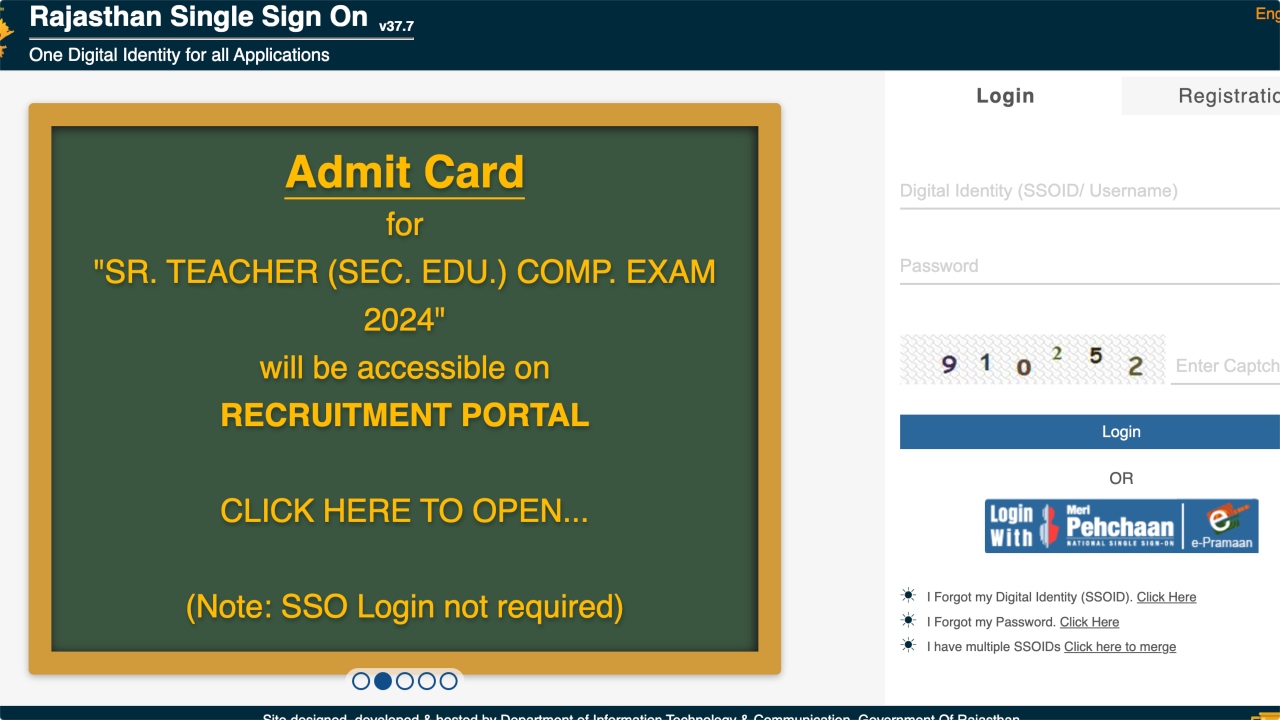This screenshot has width=1280, height=720.
Task: Open the admit card via CLICK HERE TO OPEN
Action: click(404, 510)
